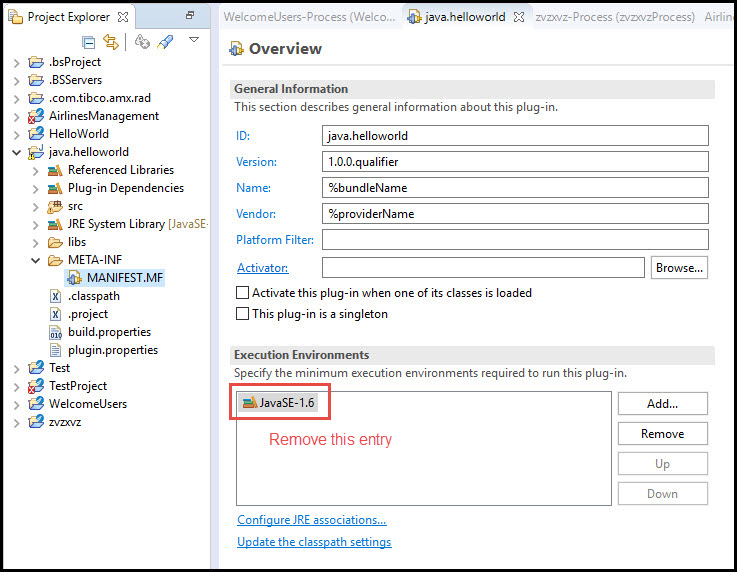Open Project Explorer View Menu dropdown arrow
The height and width of the screenshot is (572, 737).
tap(194, 41)
